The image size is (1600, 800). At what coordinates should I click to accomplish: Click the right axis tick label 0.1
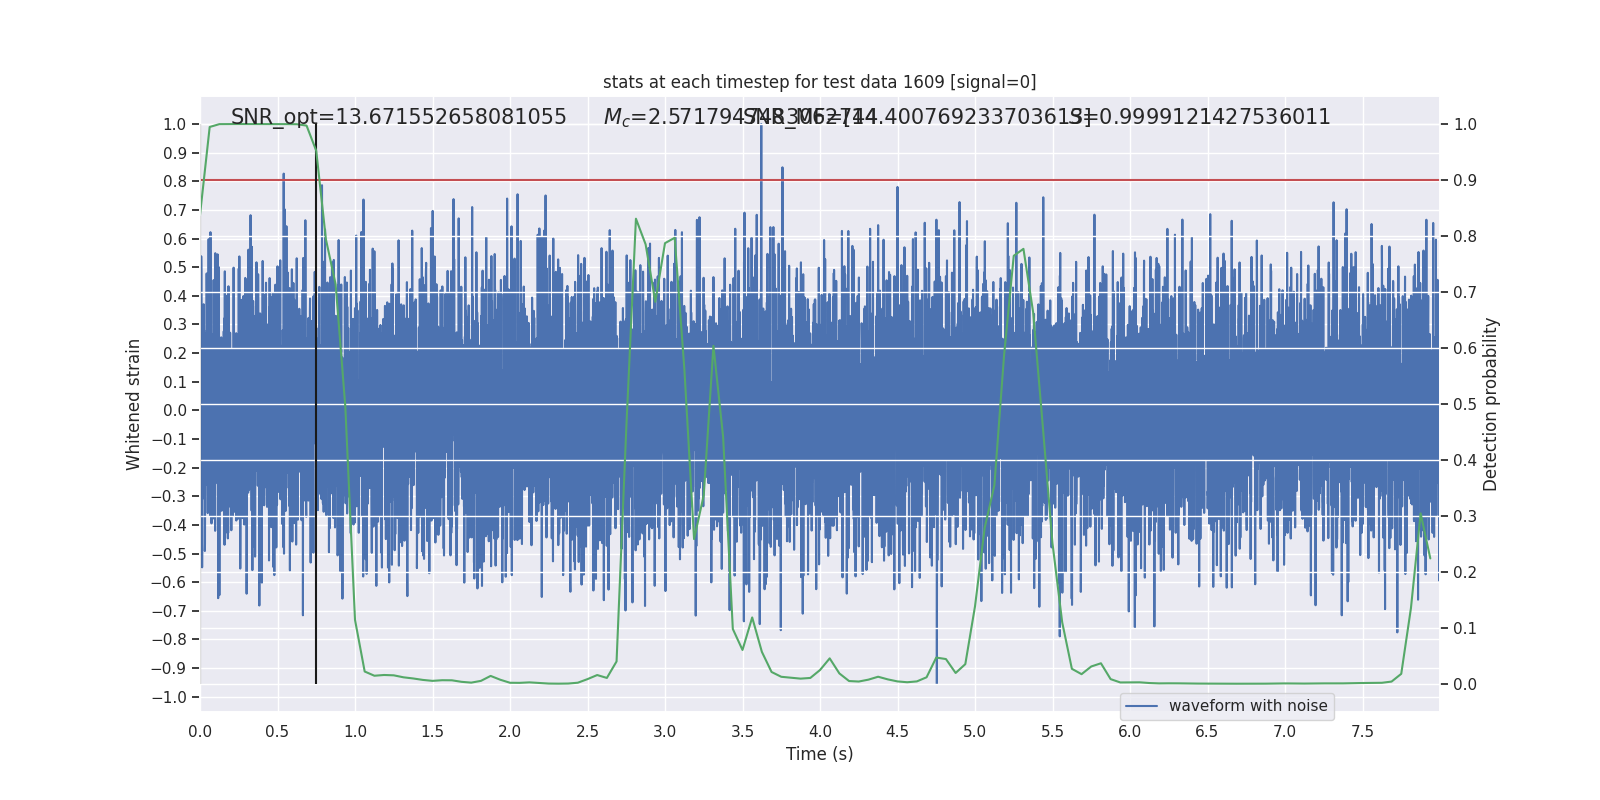pos(1465,629)
